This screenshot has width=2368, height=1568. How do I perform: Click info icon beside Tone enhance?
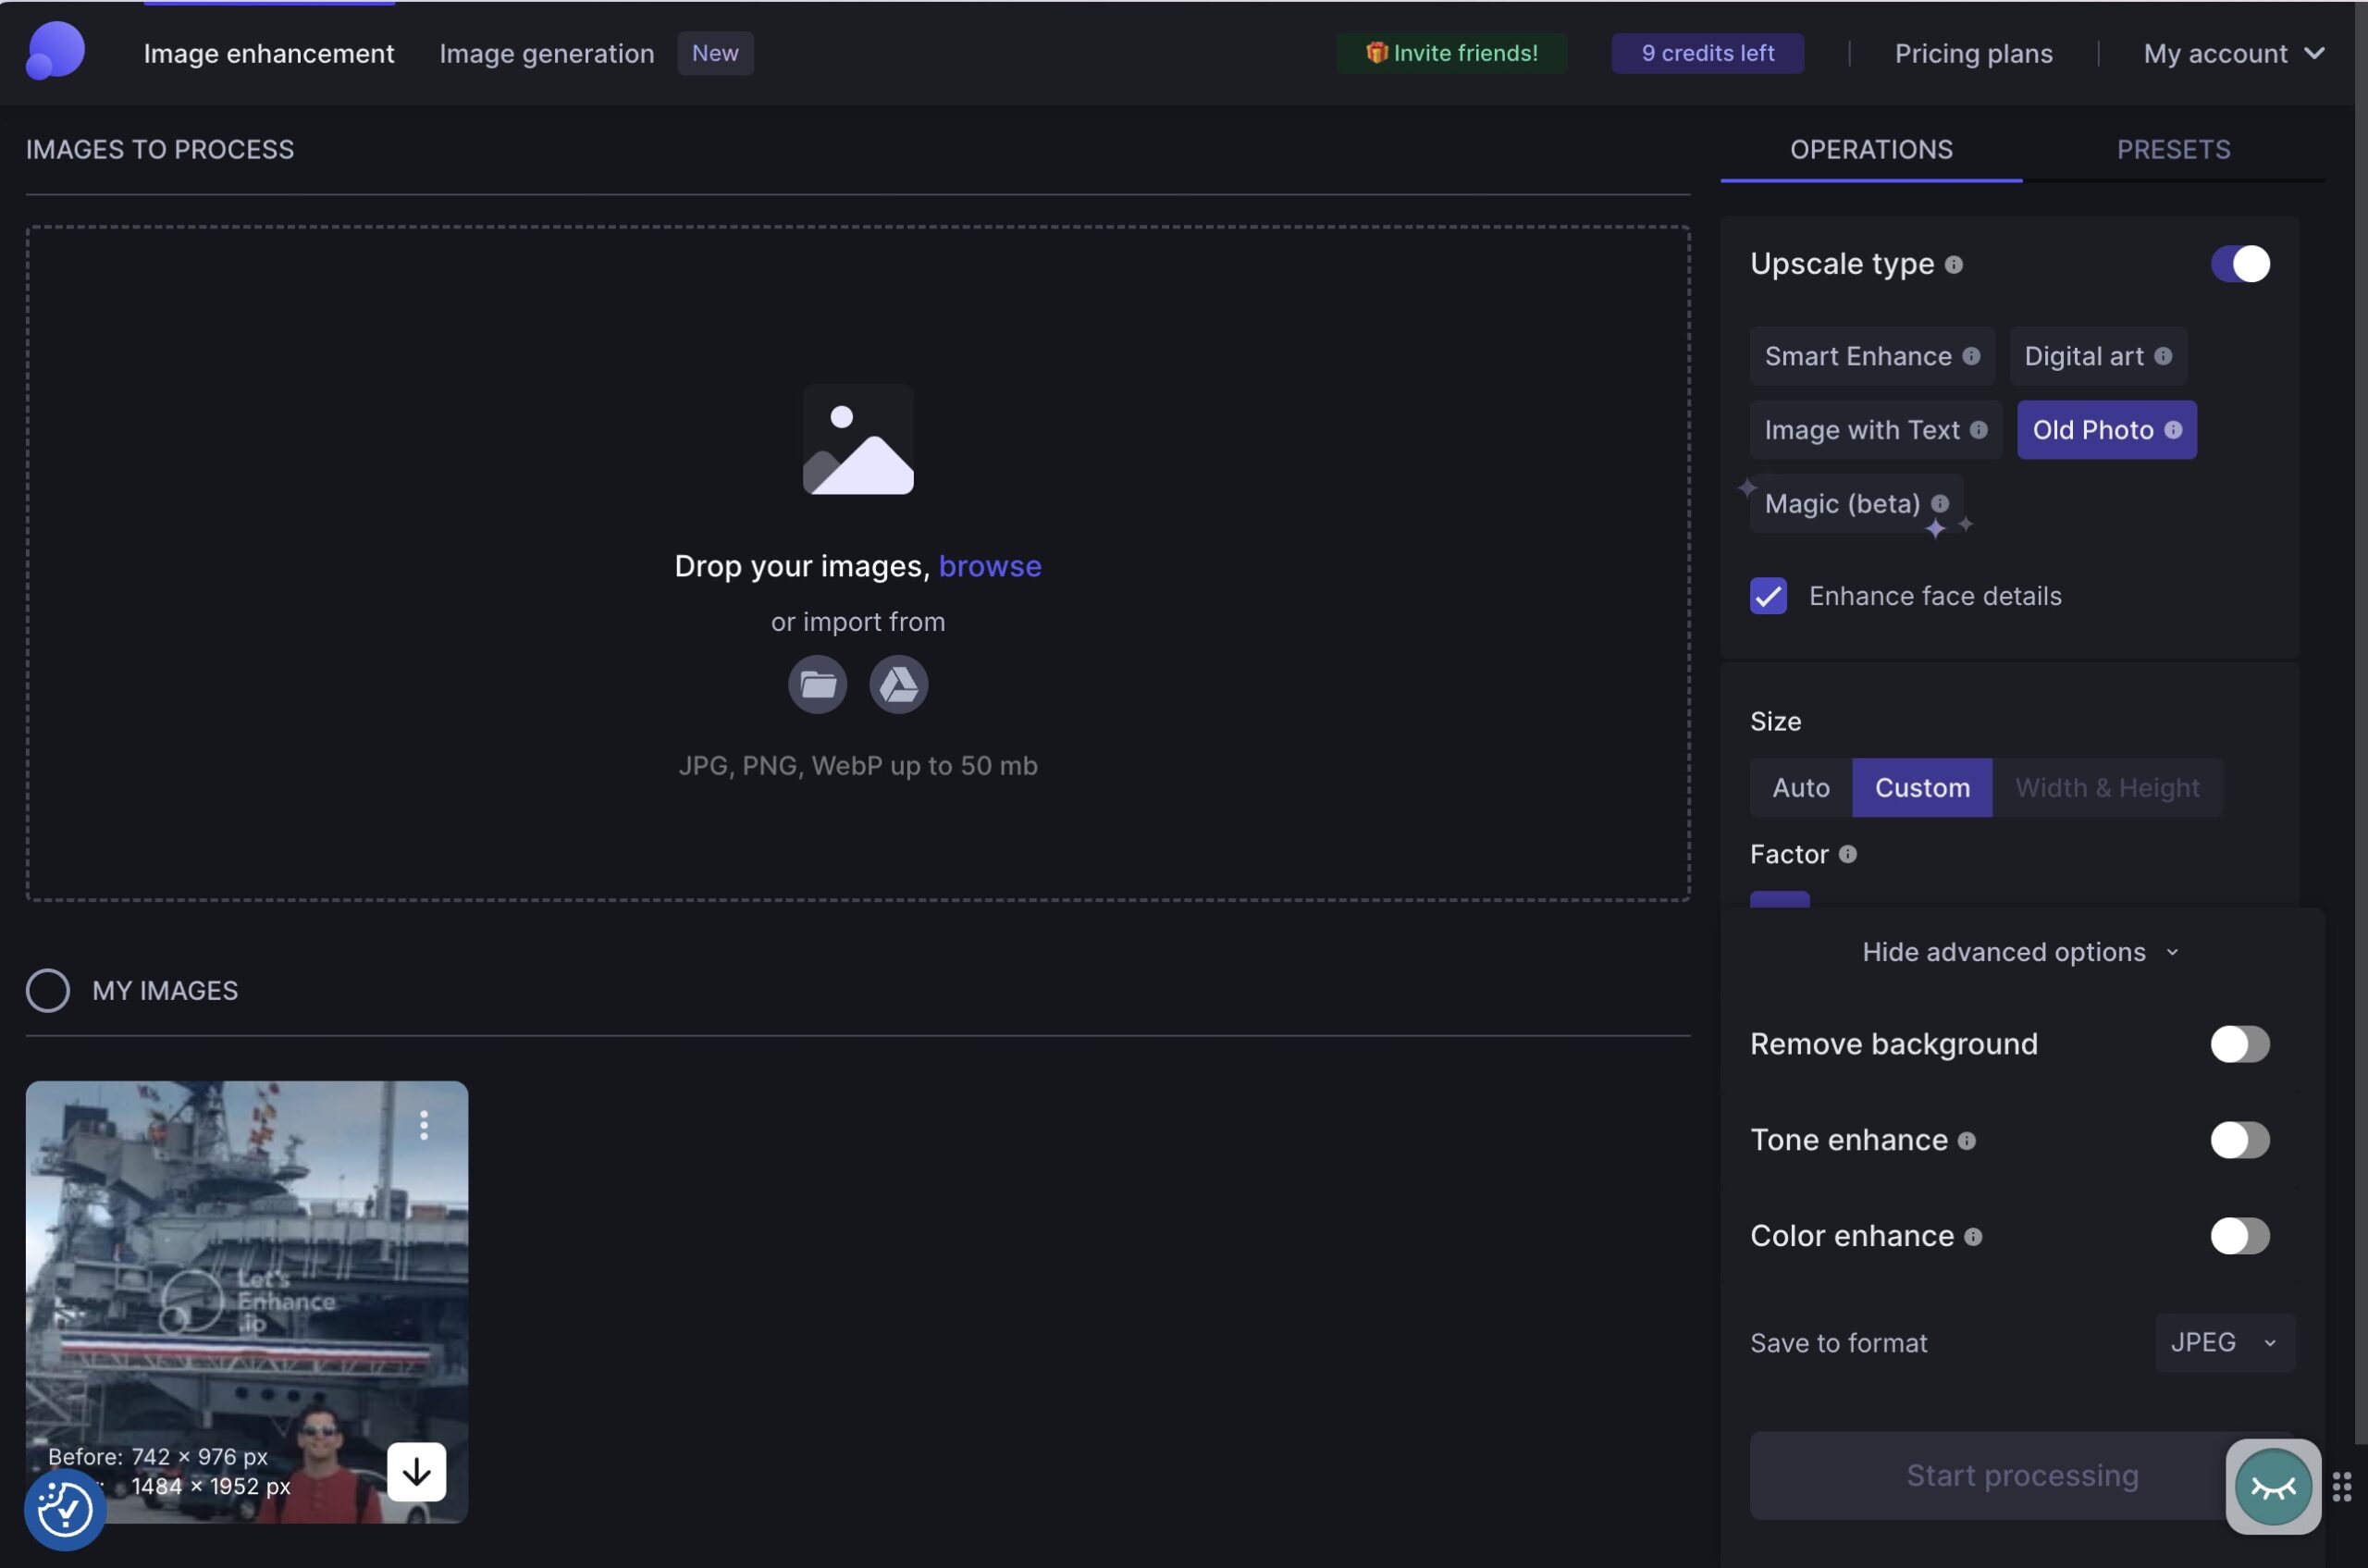tap(1966, 1140)
